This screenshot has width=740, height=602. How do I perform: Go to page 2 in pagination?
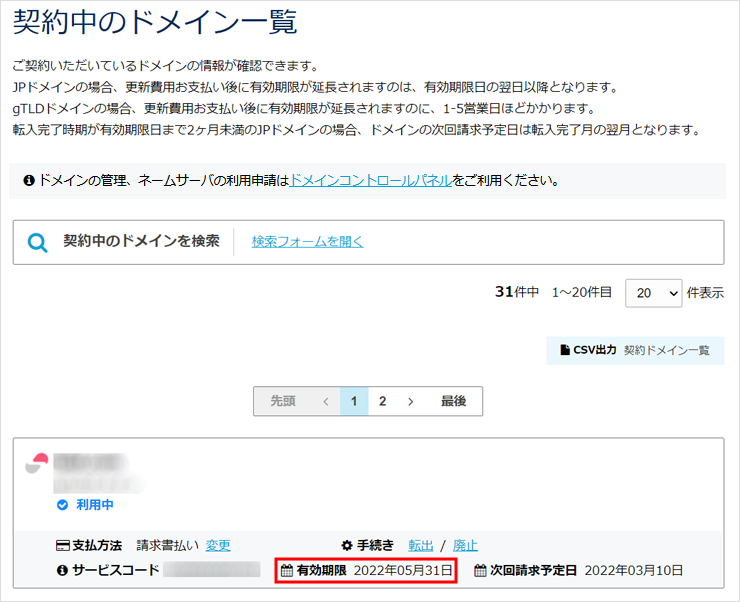tap(382, 401)
